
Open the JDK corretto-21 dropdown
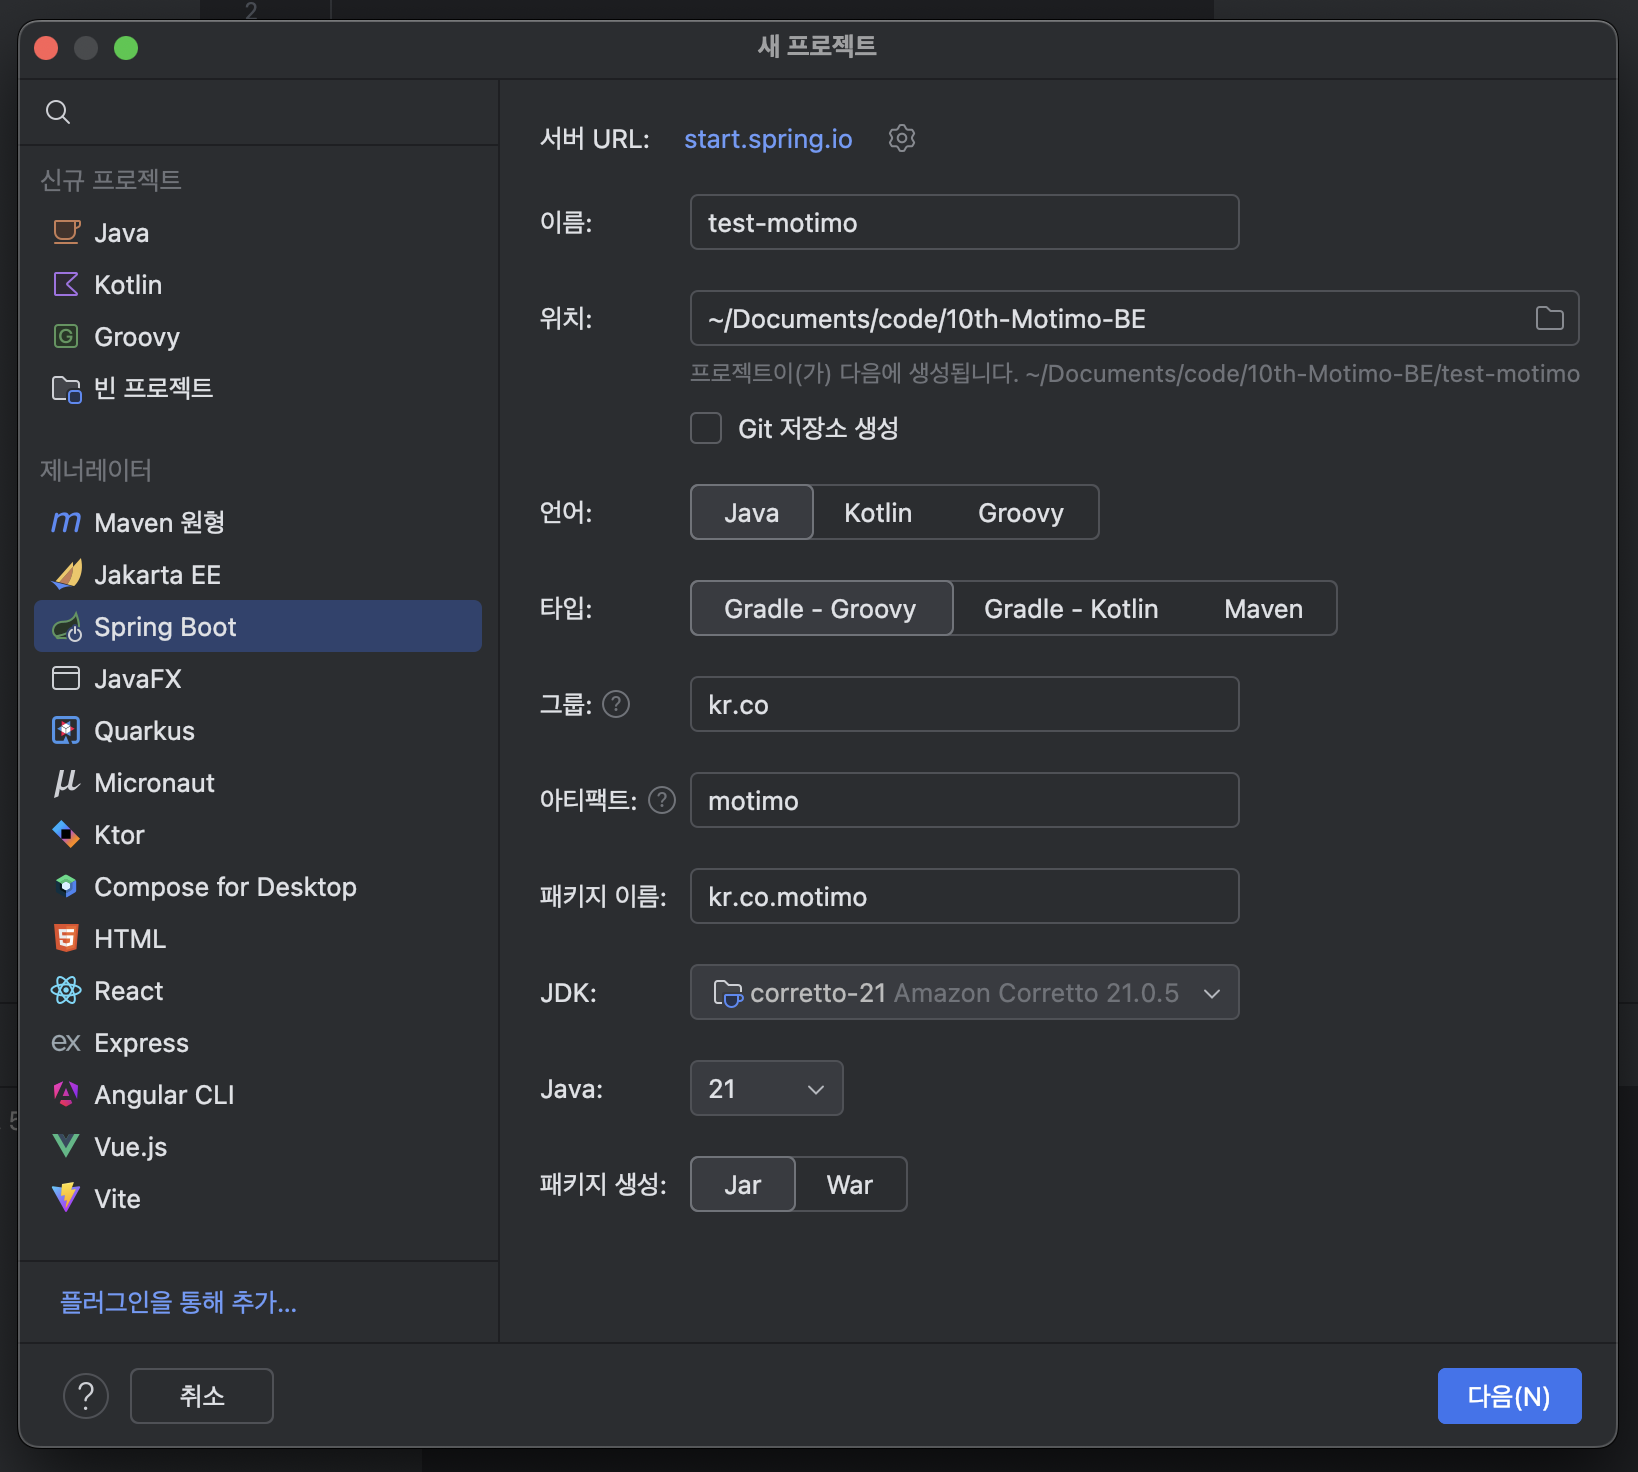965,992
